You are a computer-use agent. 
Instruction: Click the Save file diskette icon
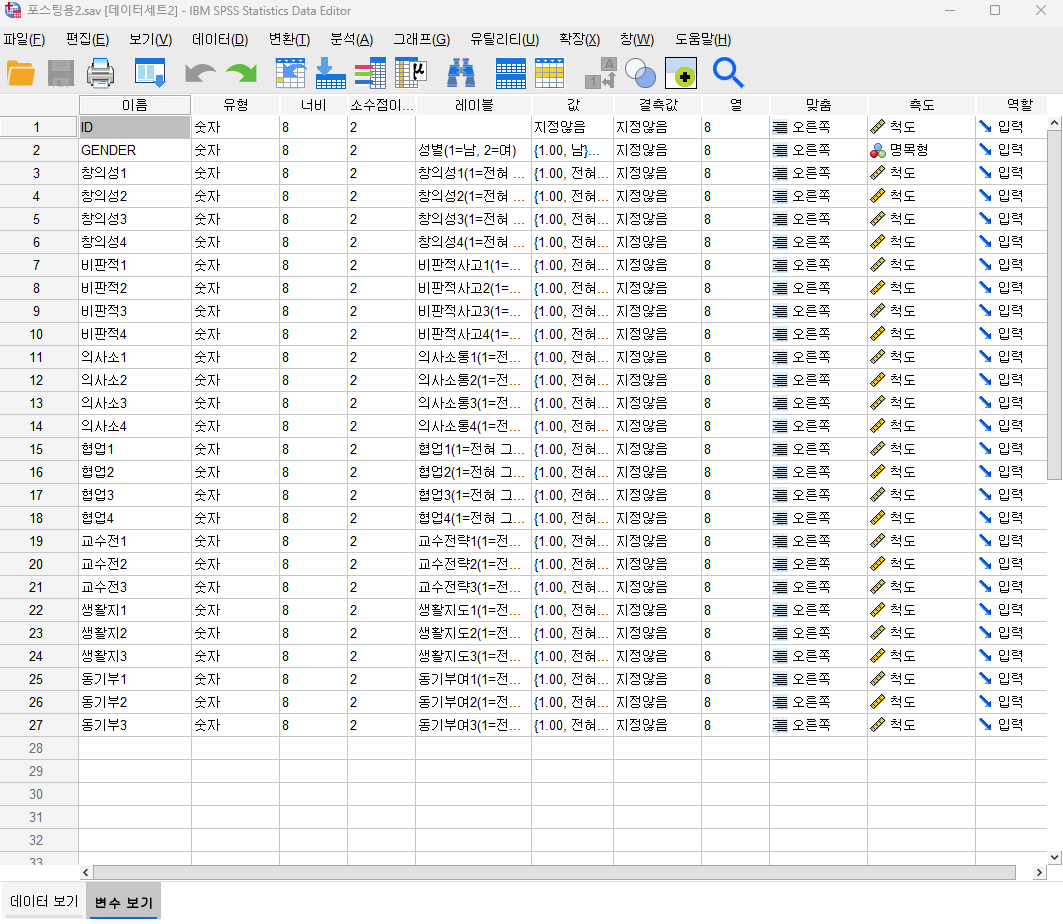coord(60,73)
